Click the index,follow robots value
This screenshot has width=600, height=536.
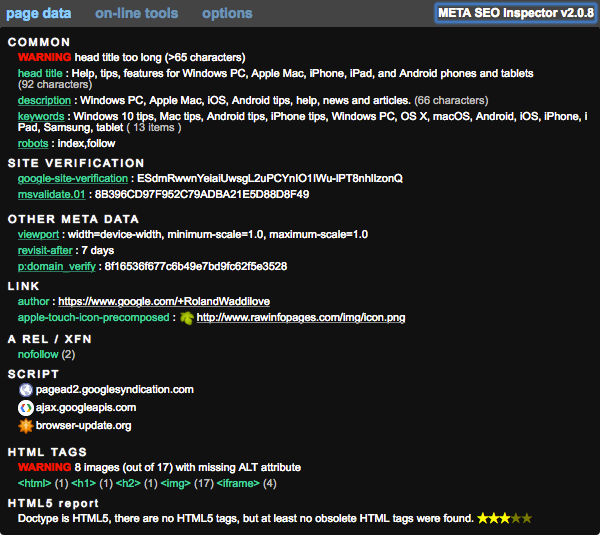[x=86, y=143]
